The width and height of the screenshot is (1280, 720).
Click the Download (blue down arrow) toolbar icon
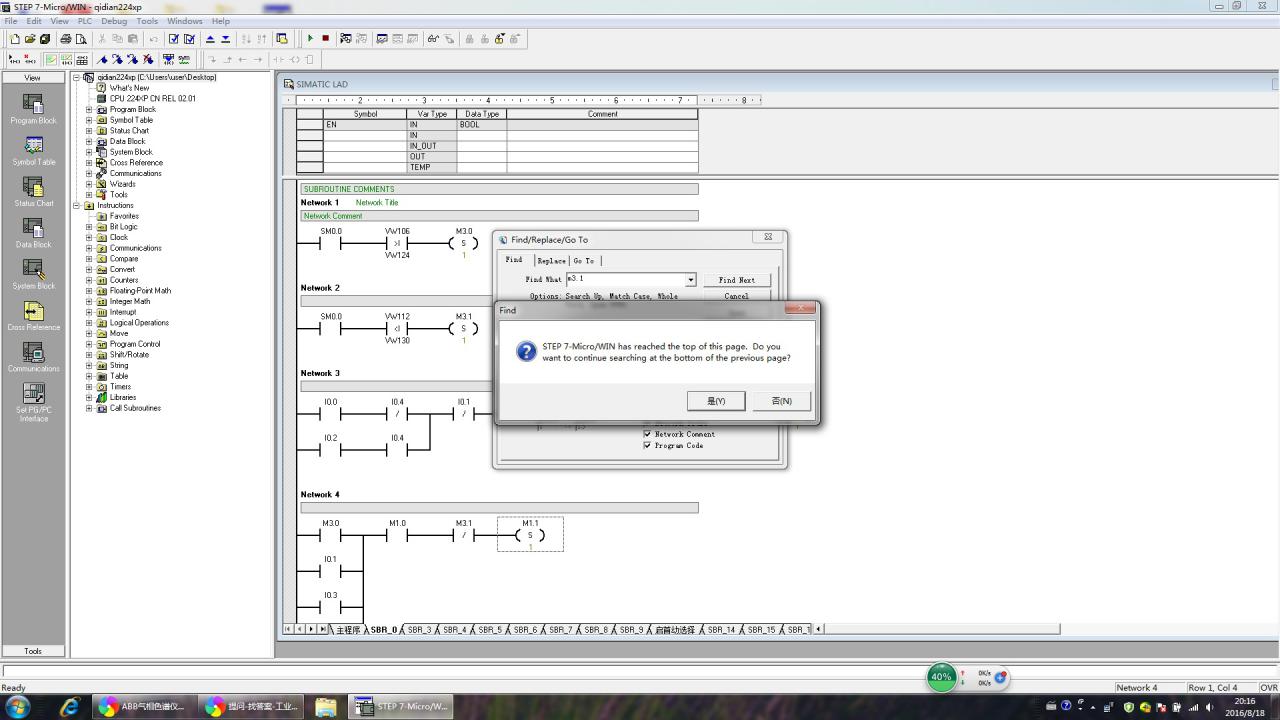[x=225, y=39]
